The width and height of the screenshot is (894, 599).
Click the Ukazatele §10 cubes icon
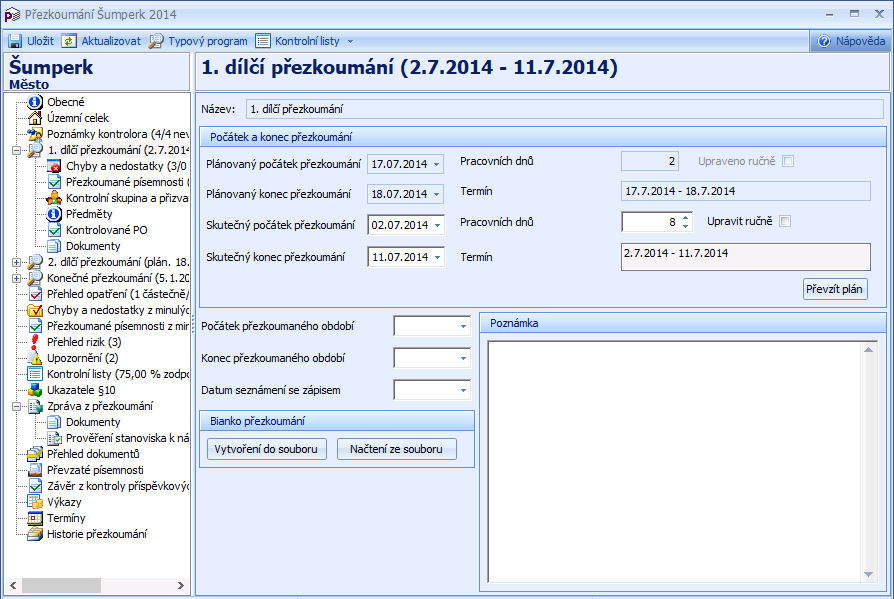[35, 390]
